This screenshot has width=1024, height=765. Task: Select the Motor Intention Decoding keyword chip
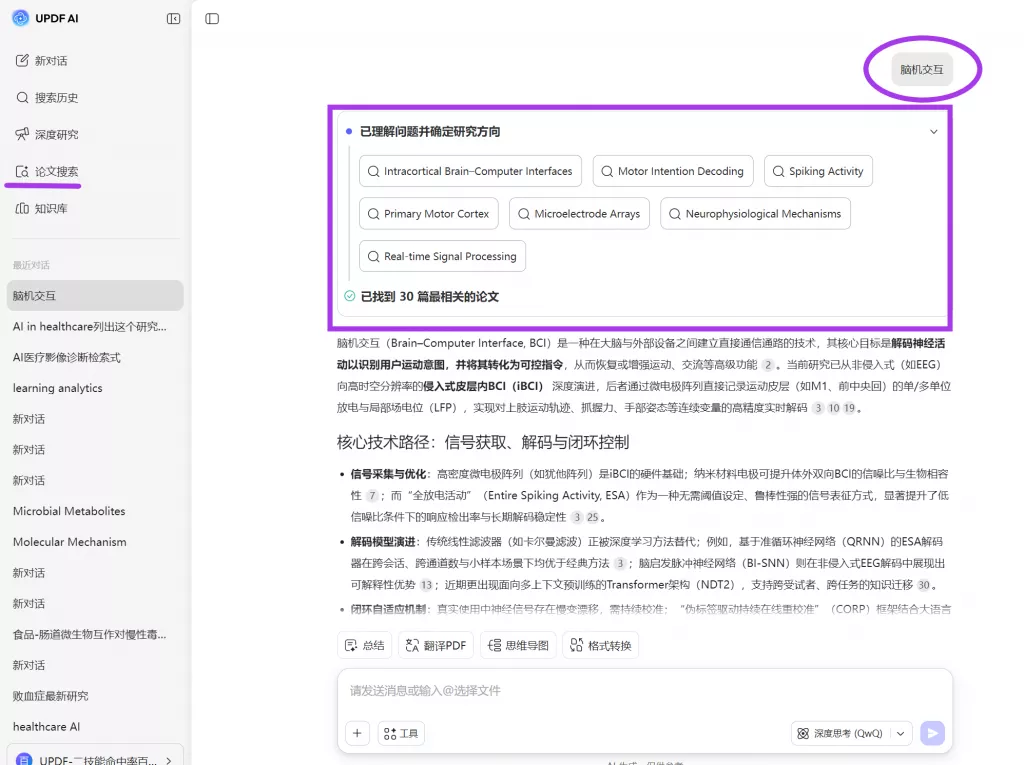click(x=672, y=171)
